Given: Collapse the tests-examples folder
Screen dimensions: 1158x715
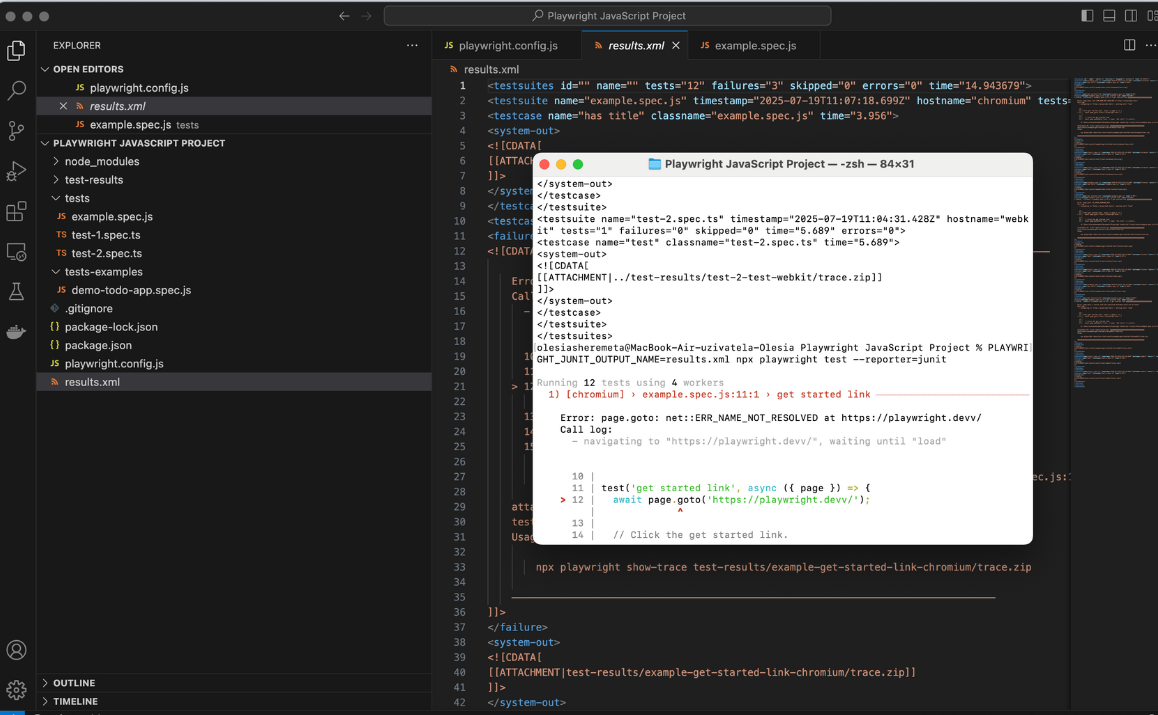Looking at the screenshot, I should coord(103,272).
